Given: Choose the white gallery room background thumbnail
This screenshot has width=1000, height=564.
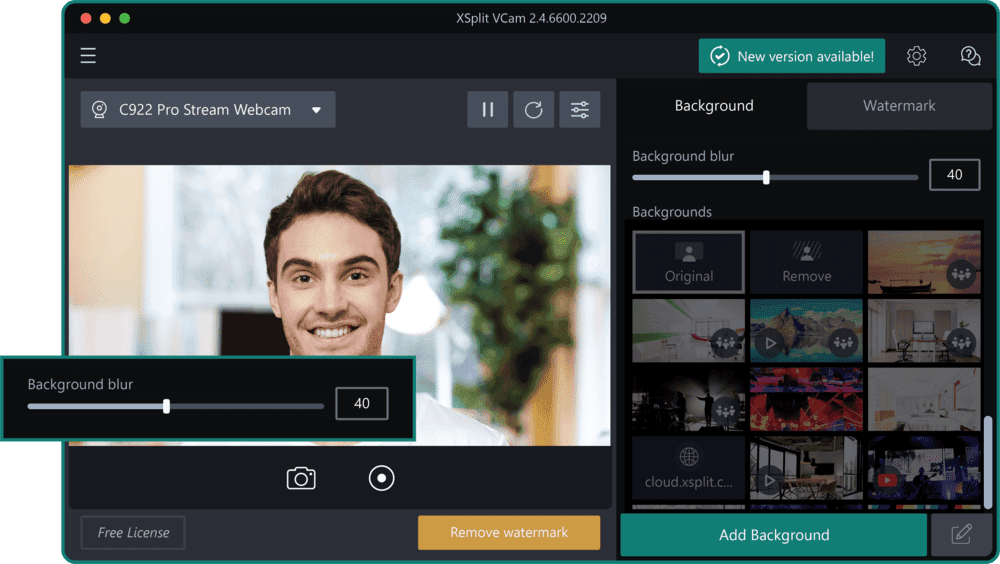Looking at the screenshot, I should pyautogui.click(x=688, y=331).
